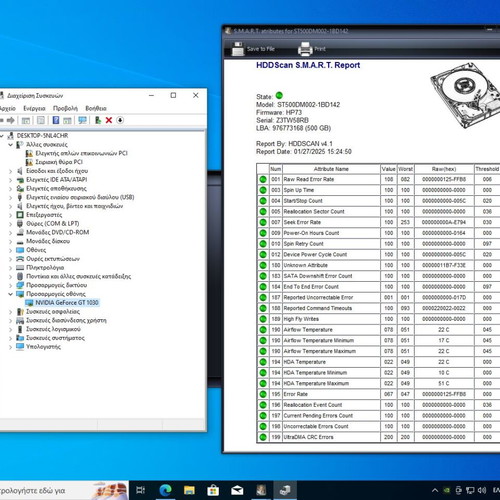Expand Ελεγκτές αποθήκευσης category
This screenshot has width=500, height=500.
(11, 189)
